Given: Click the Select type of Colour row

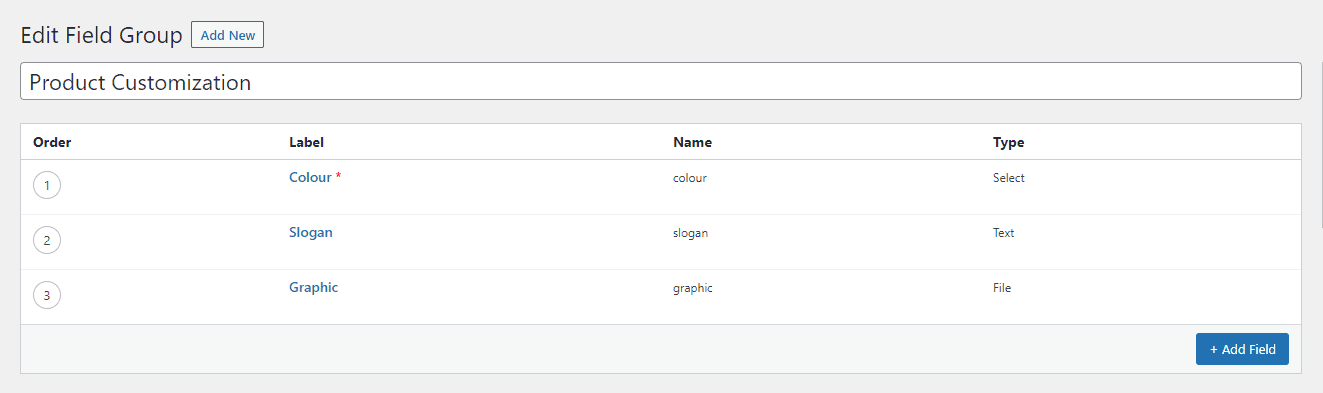Looking at the screenshot, I should [x=1009, y=178].
